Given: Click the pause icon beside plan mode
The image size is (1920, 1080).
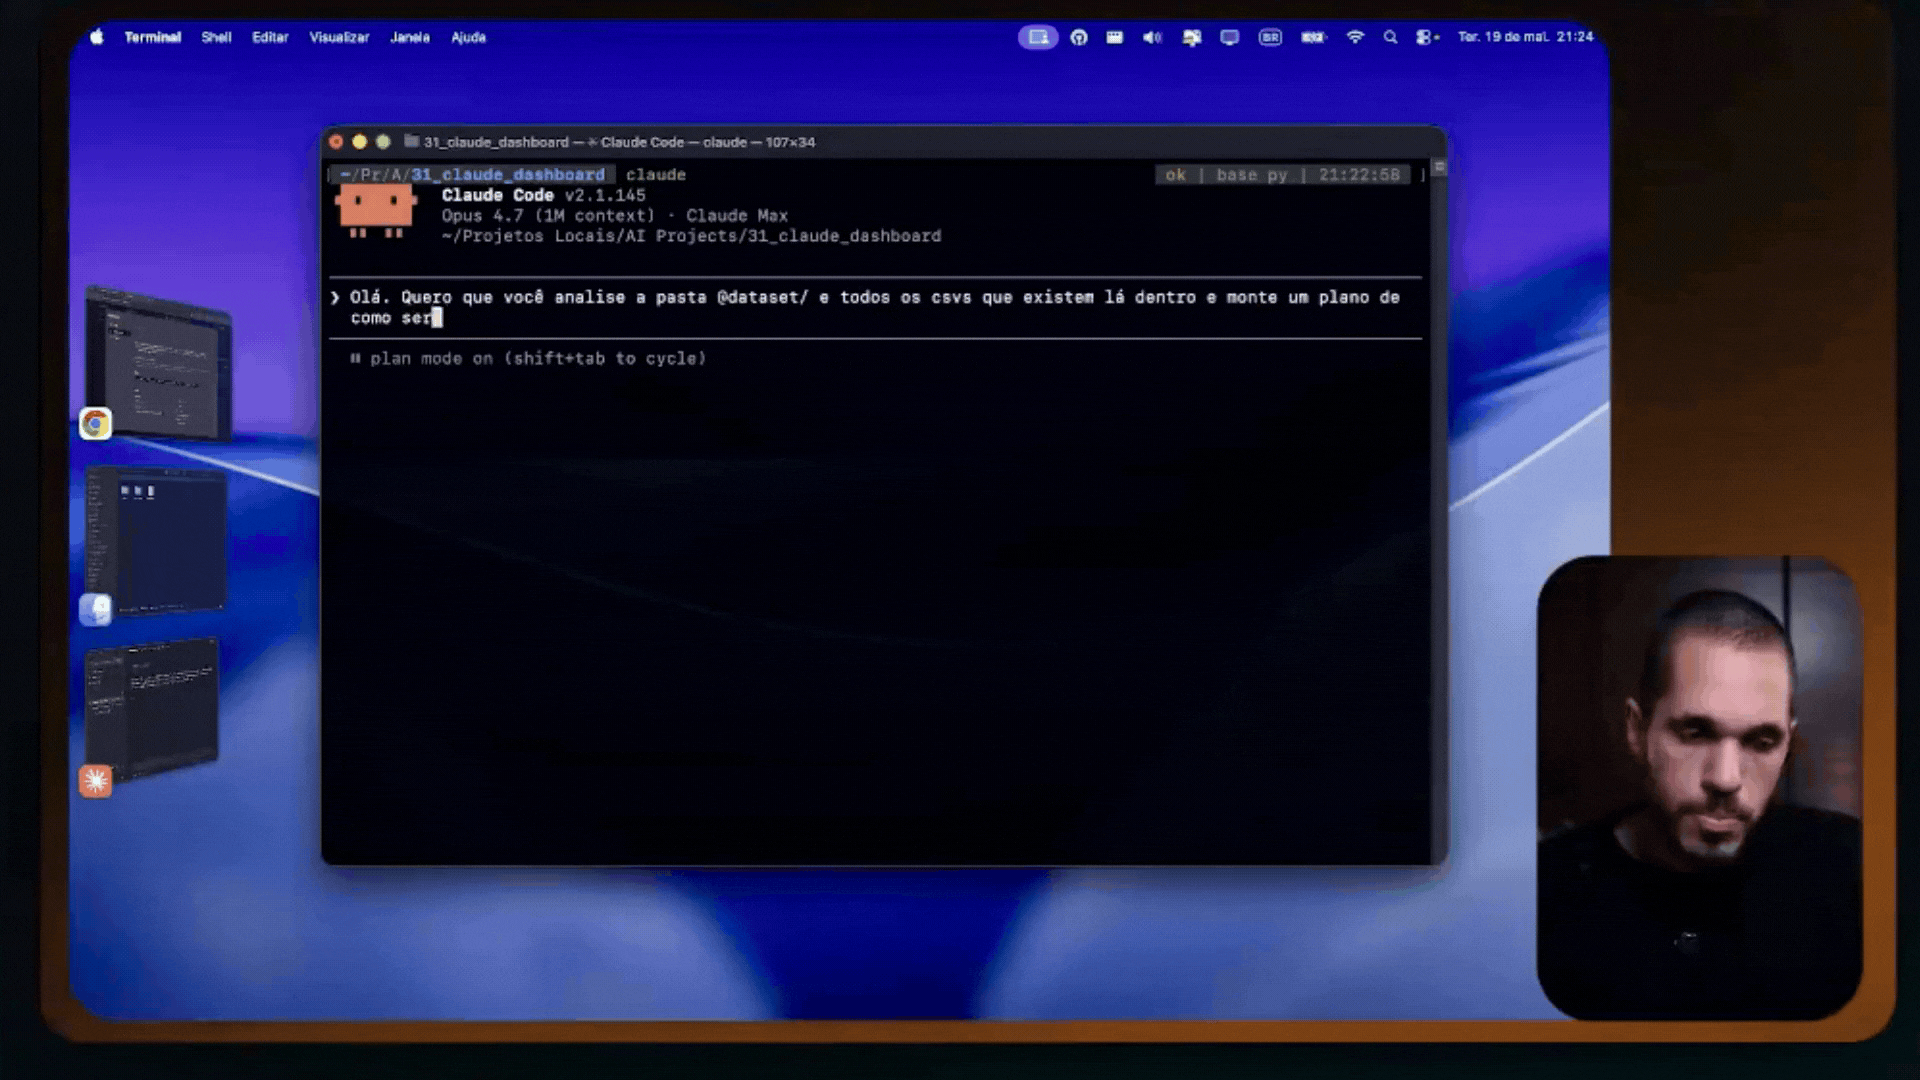Looking at the screenshot, I should (x=355, y=358).
